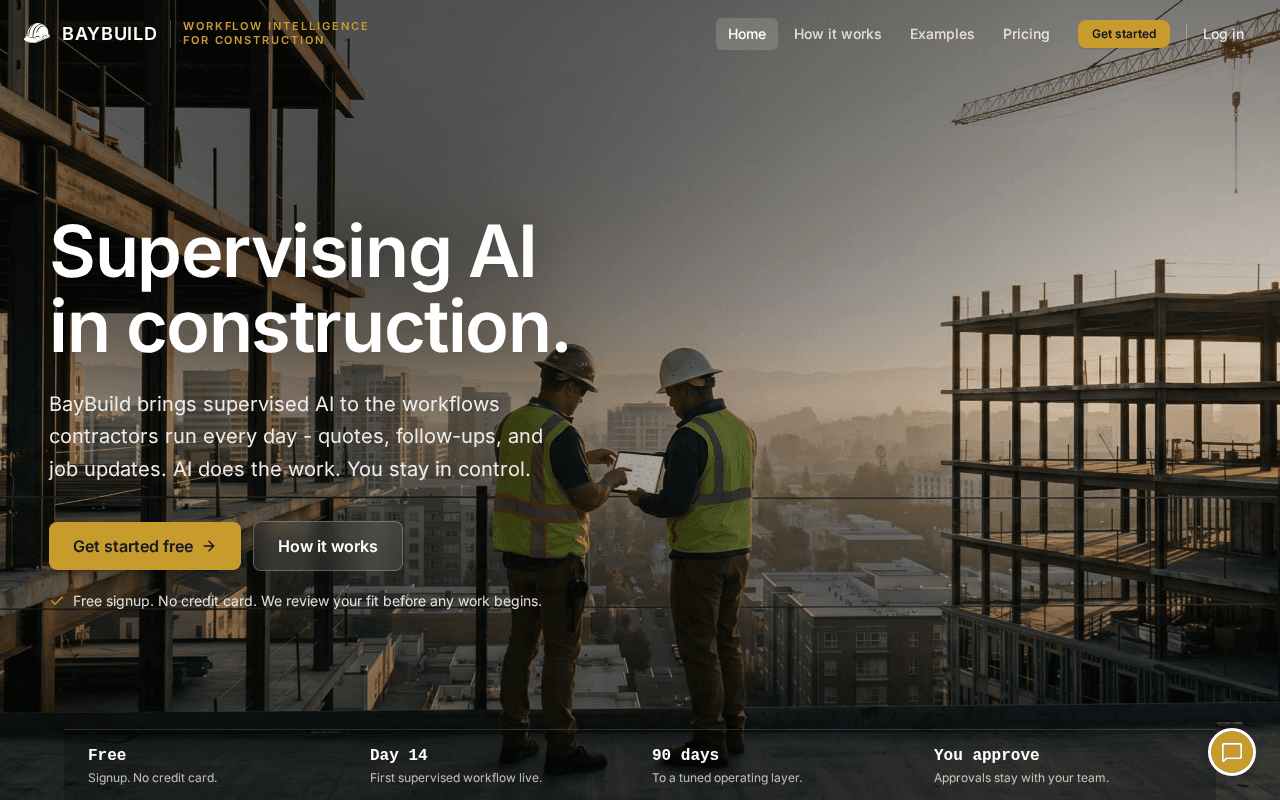Select Examples in the navigation bar
1280x800 pixels.
coord(942,34)
